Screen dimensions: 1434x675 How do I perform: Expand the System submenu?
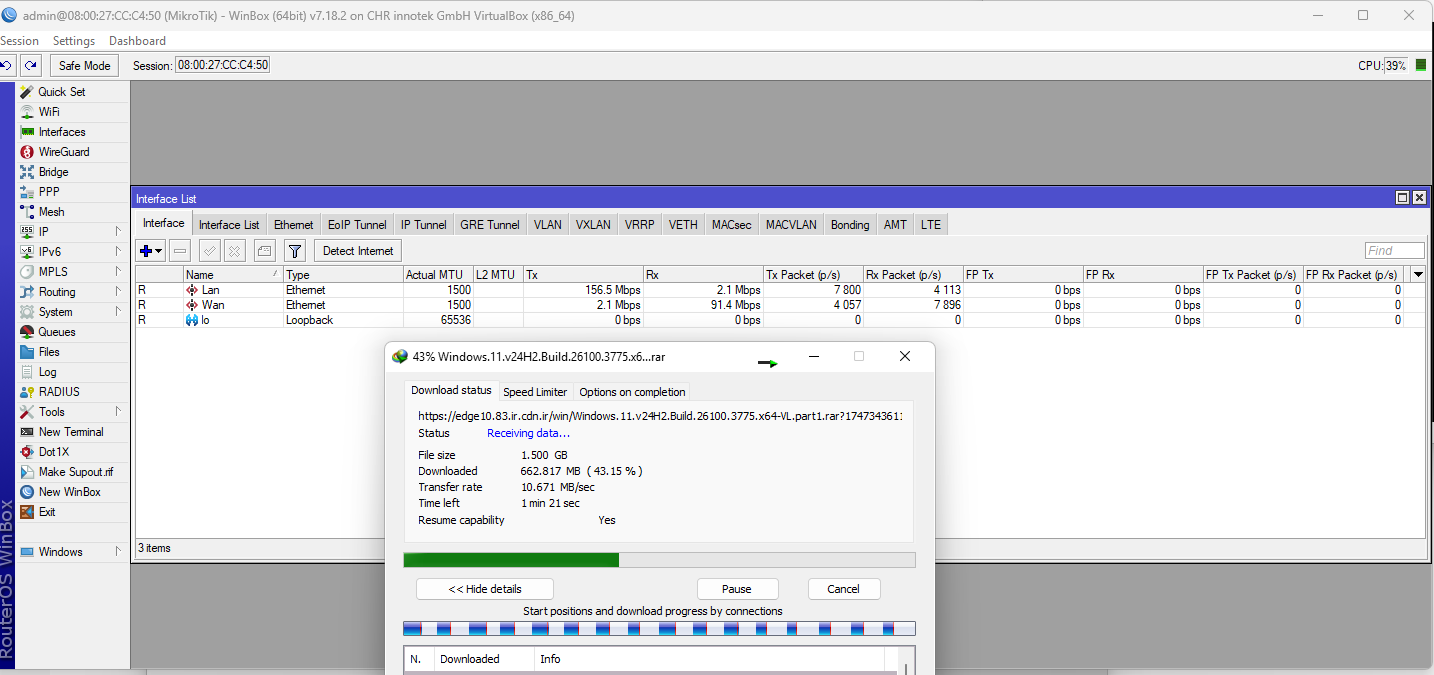(x=118, y=311)
